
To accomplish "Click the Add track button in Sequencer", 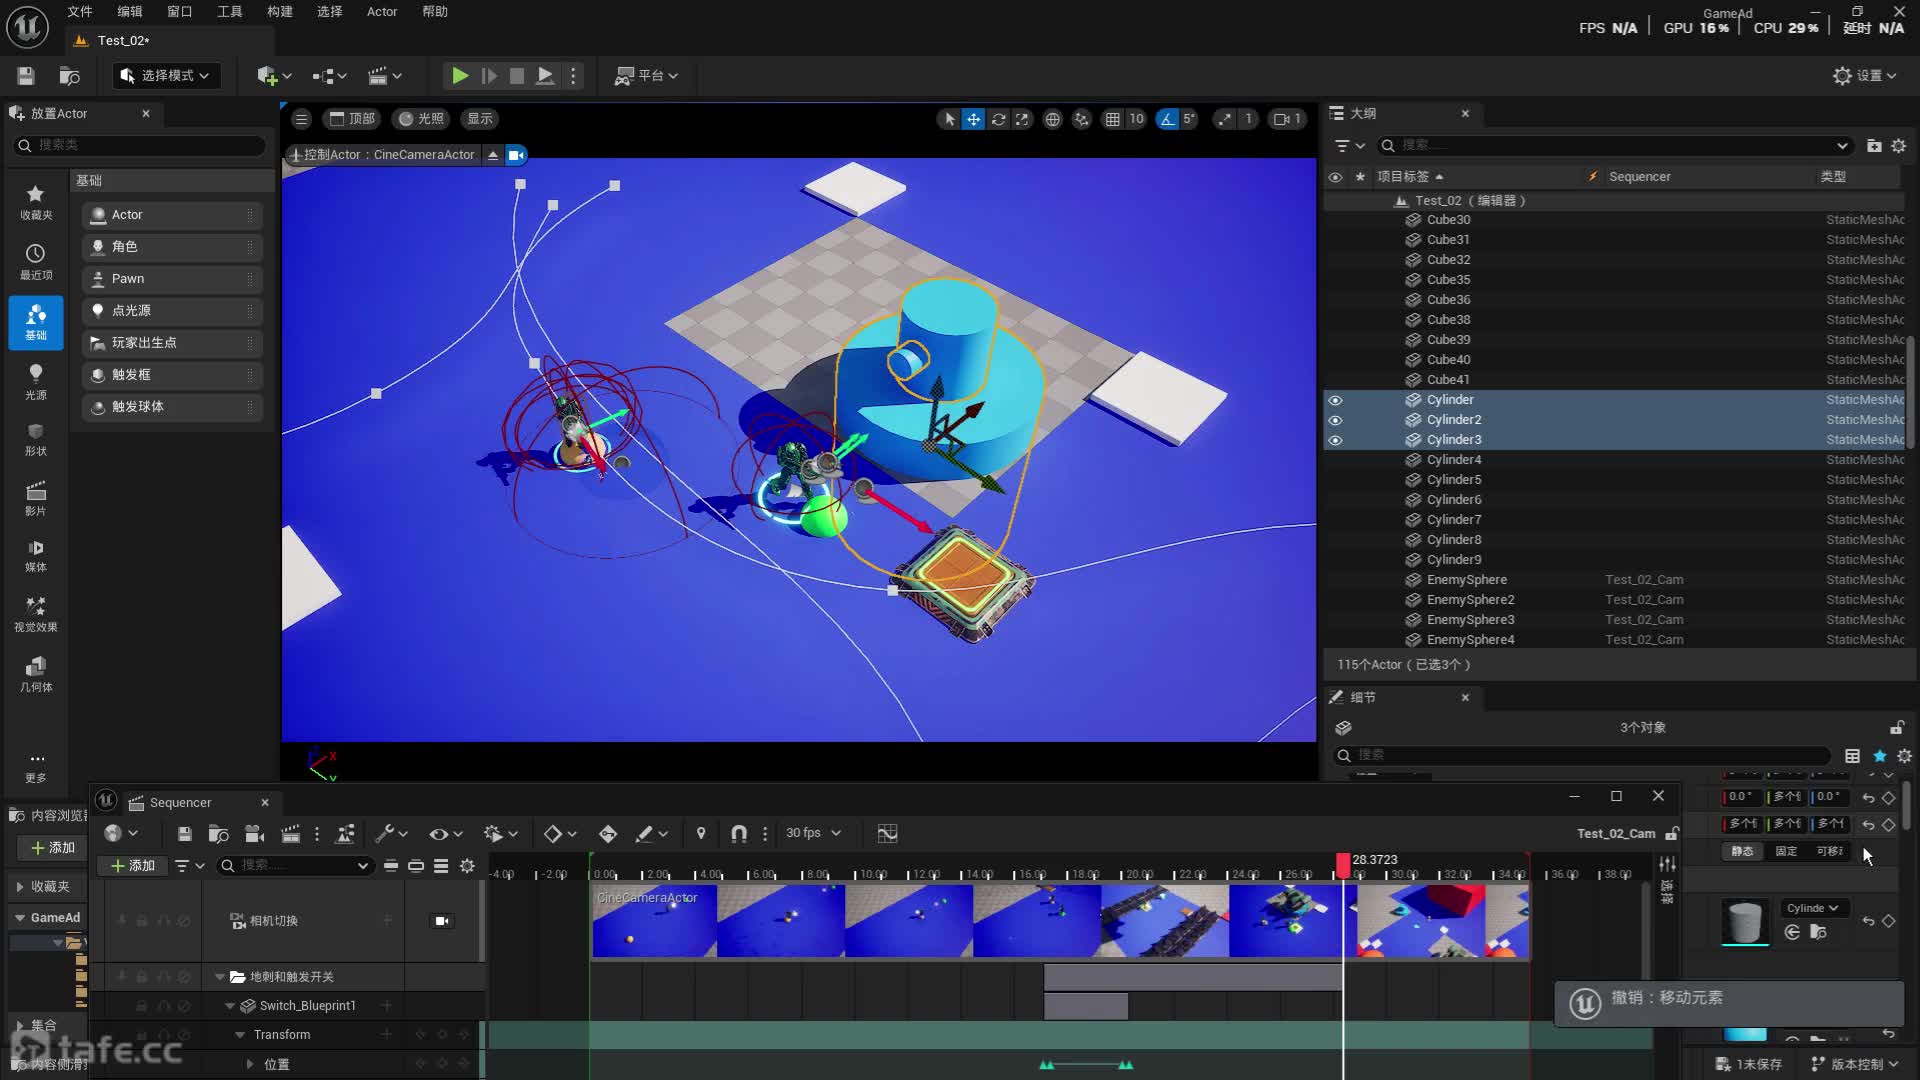I will coord(133,866).
